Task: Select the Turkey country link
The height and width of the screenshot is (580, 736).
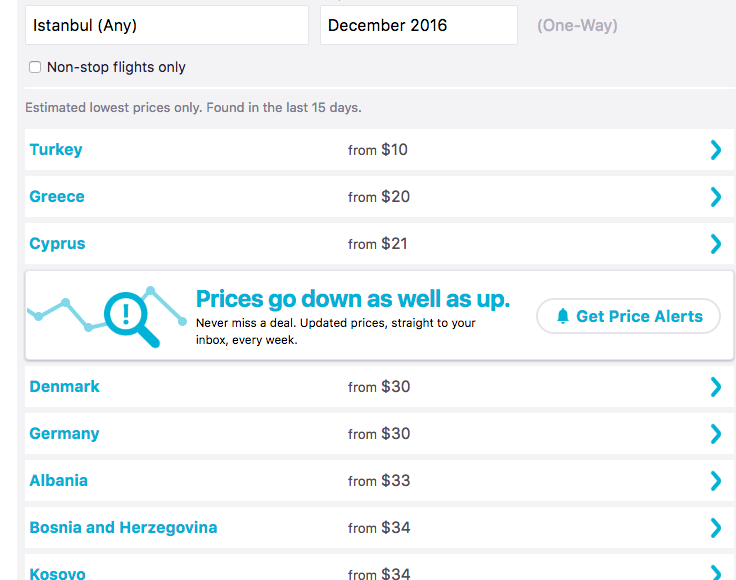Action: pos(56,150)
